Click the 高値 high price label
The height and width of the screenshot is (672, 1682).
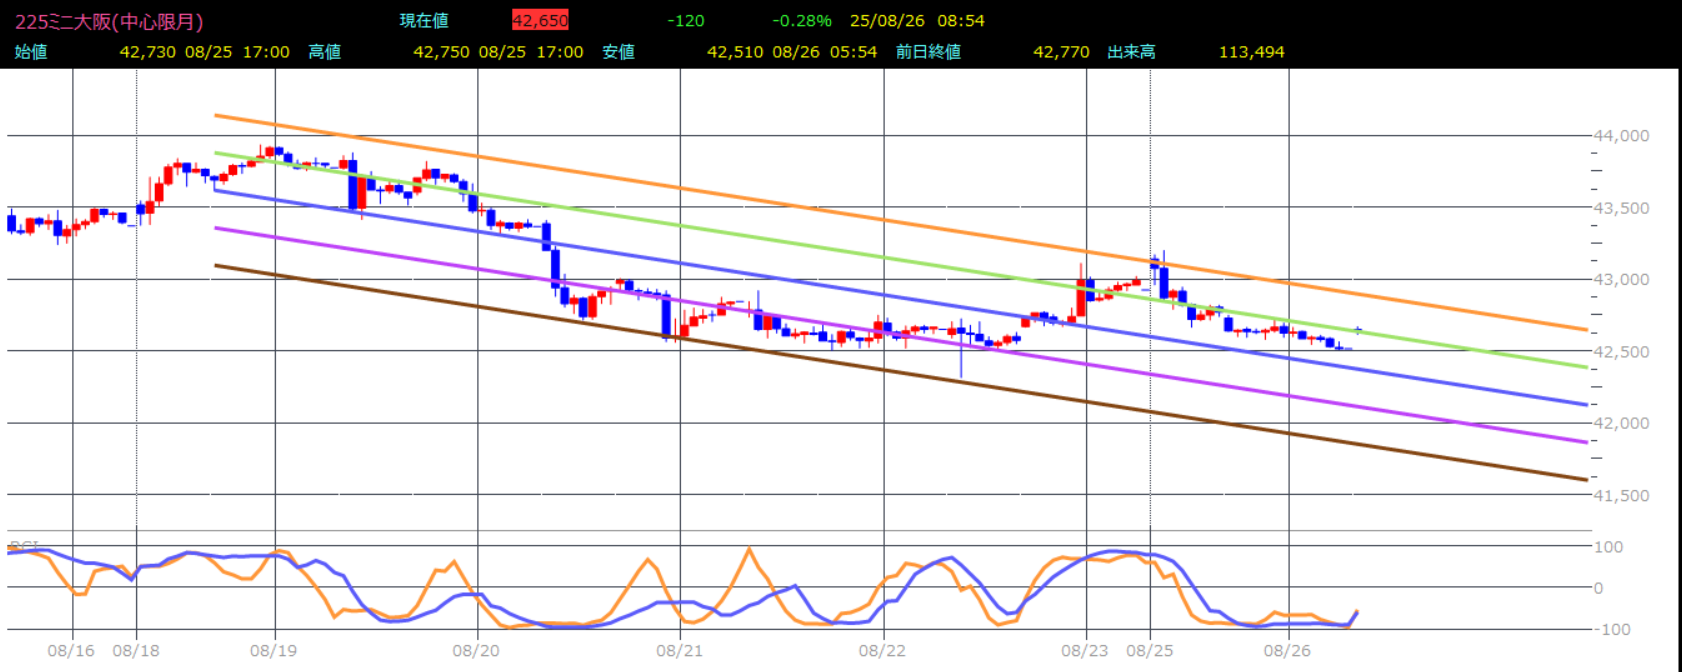point(325,52)
